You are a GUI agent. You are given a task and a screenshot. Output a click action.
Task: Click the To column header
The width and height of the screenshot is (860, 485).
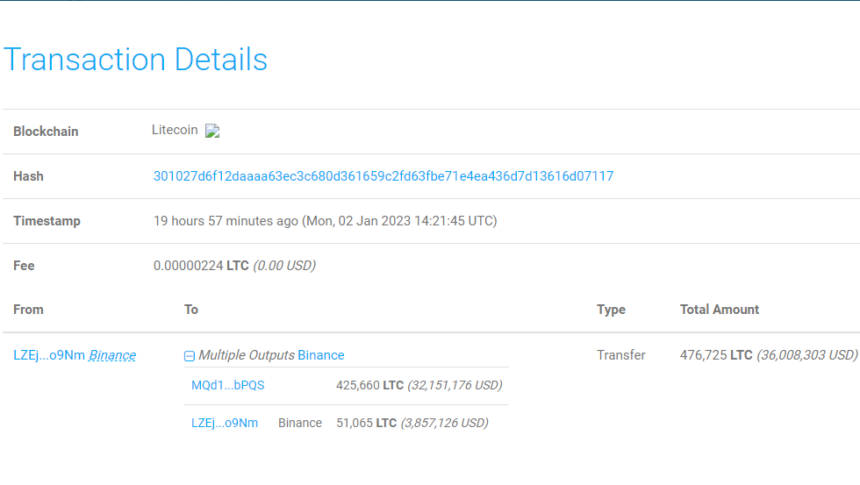tap(191, 309)
